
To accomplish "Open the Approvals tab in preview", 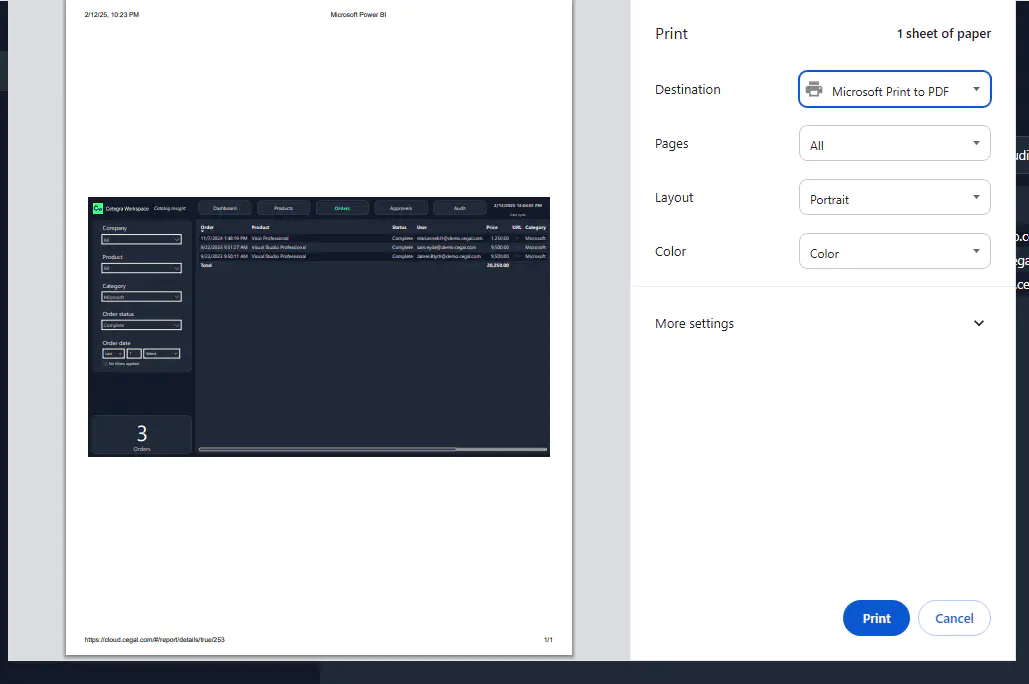I will (x=401, y=208).
